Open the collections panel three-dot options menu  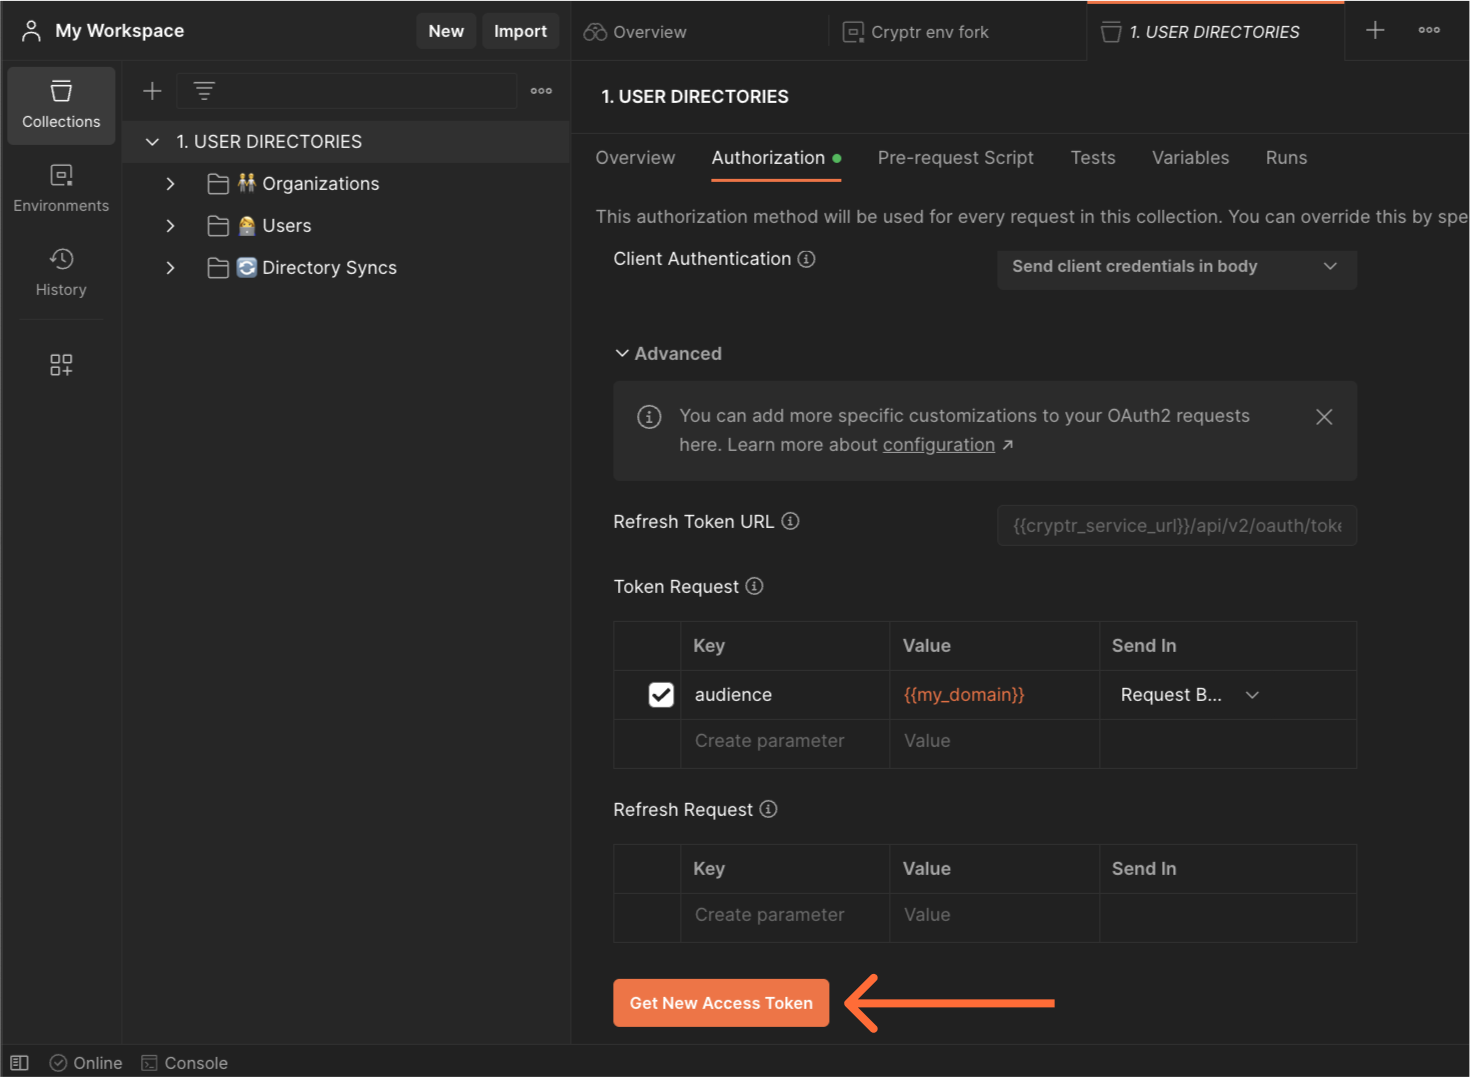pos(541,91)
